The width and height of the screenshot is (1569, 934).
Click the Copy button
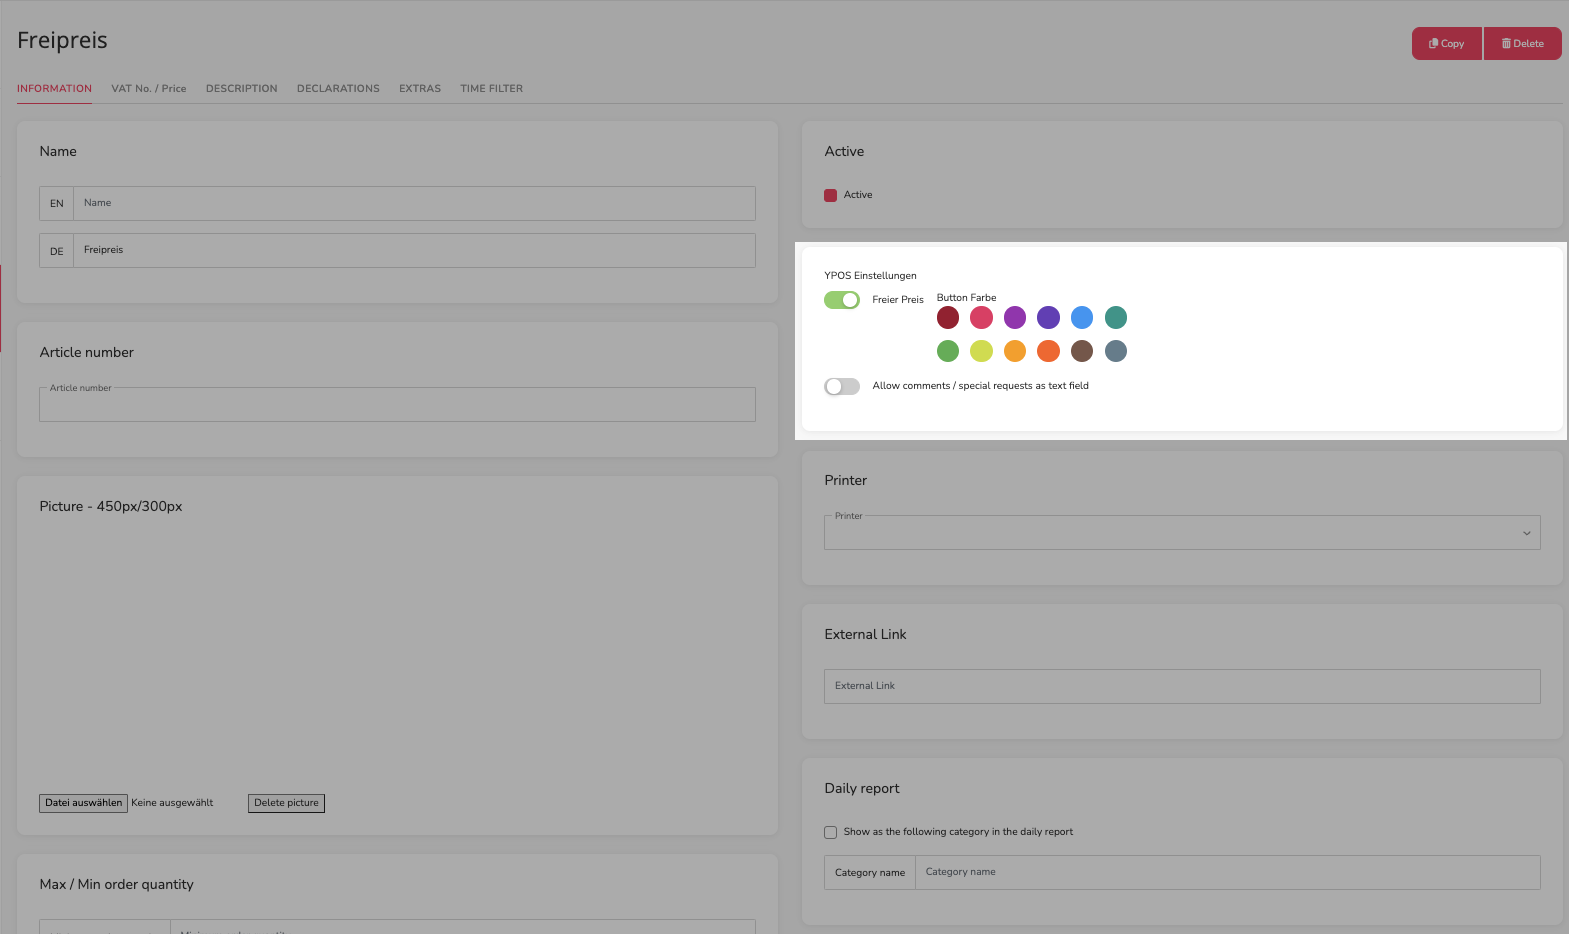coord(1446,44)
